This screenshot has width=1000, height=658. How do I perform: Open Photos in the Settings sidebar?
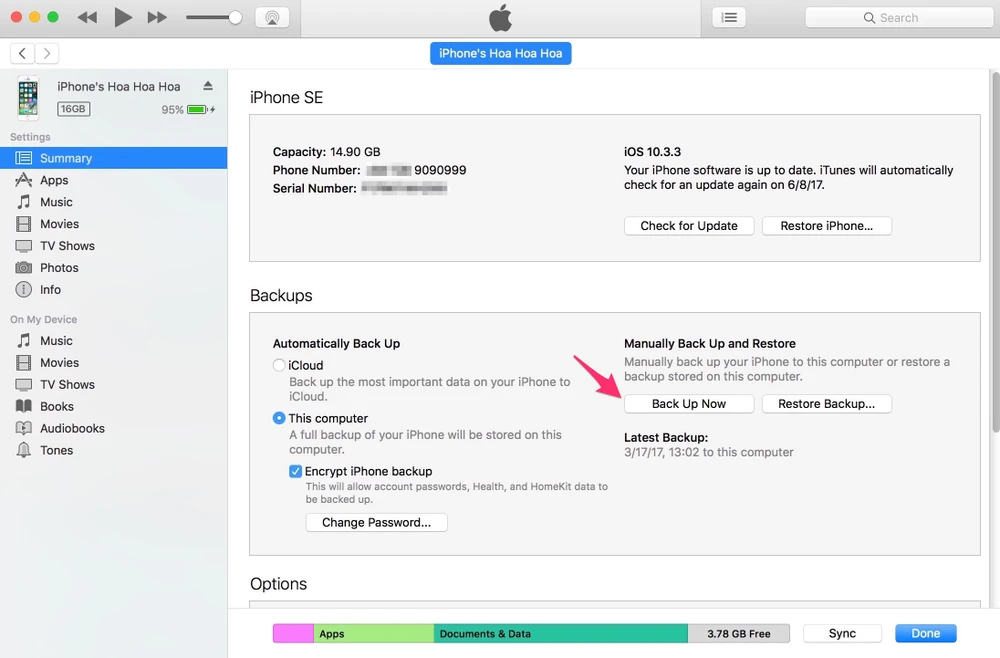(59, 268)
